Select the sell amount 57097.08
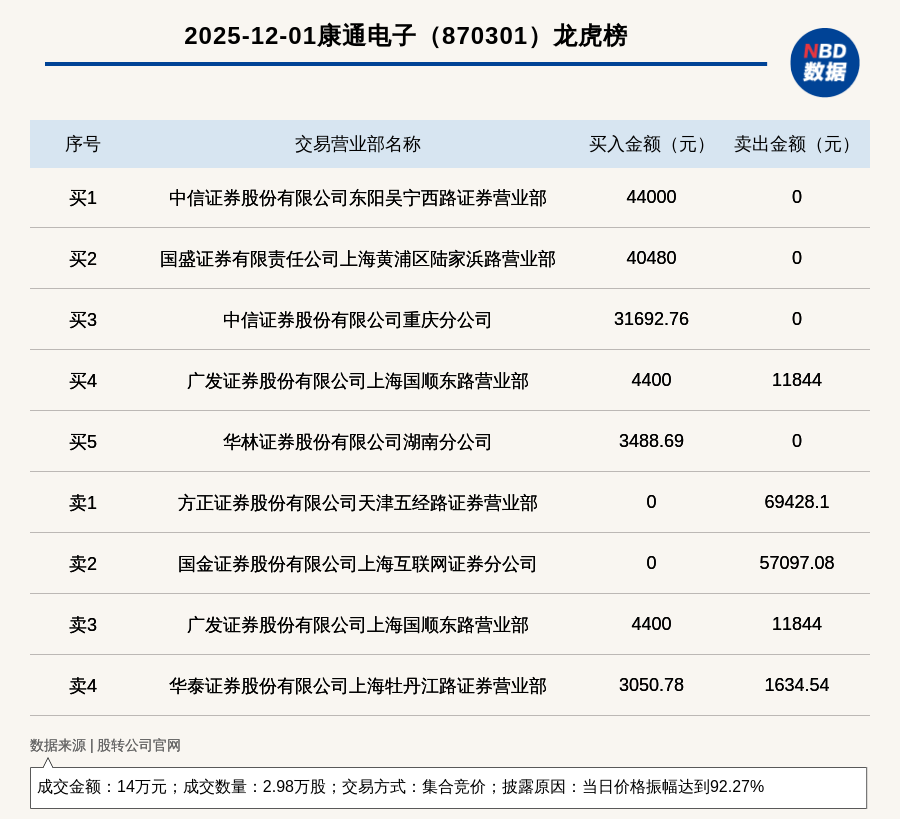 [796, 563]
